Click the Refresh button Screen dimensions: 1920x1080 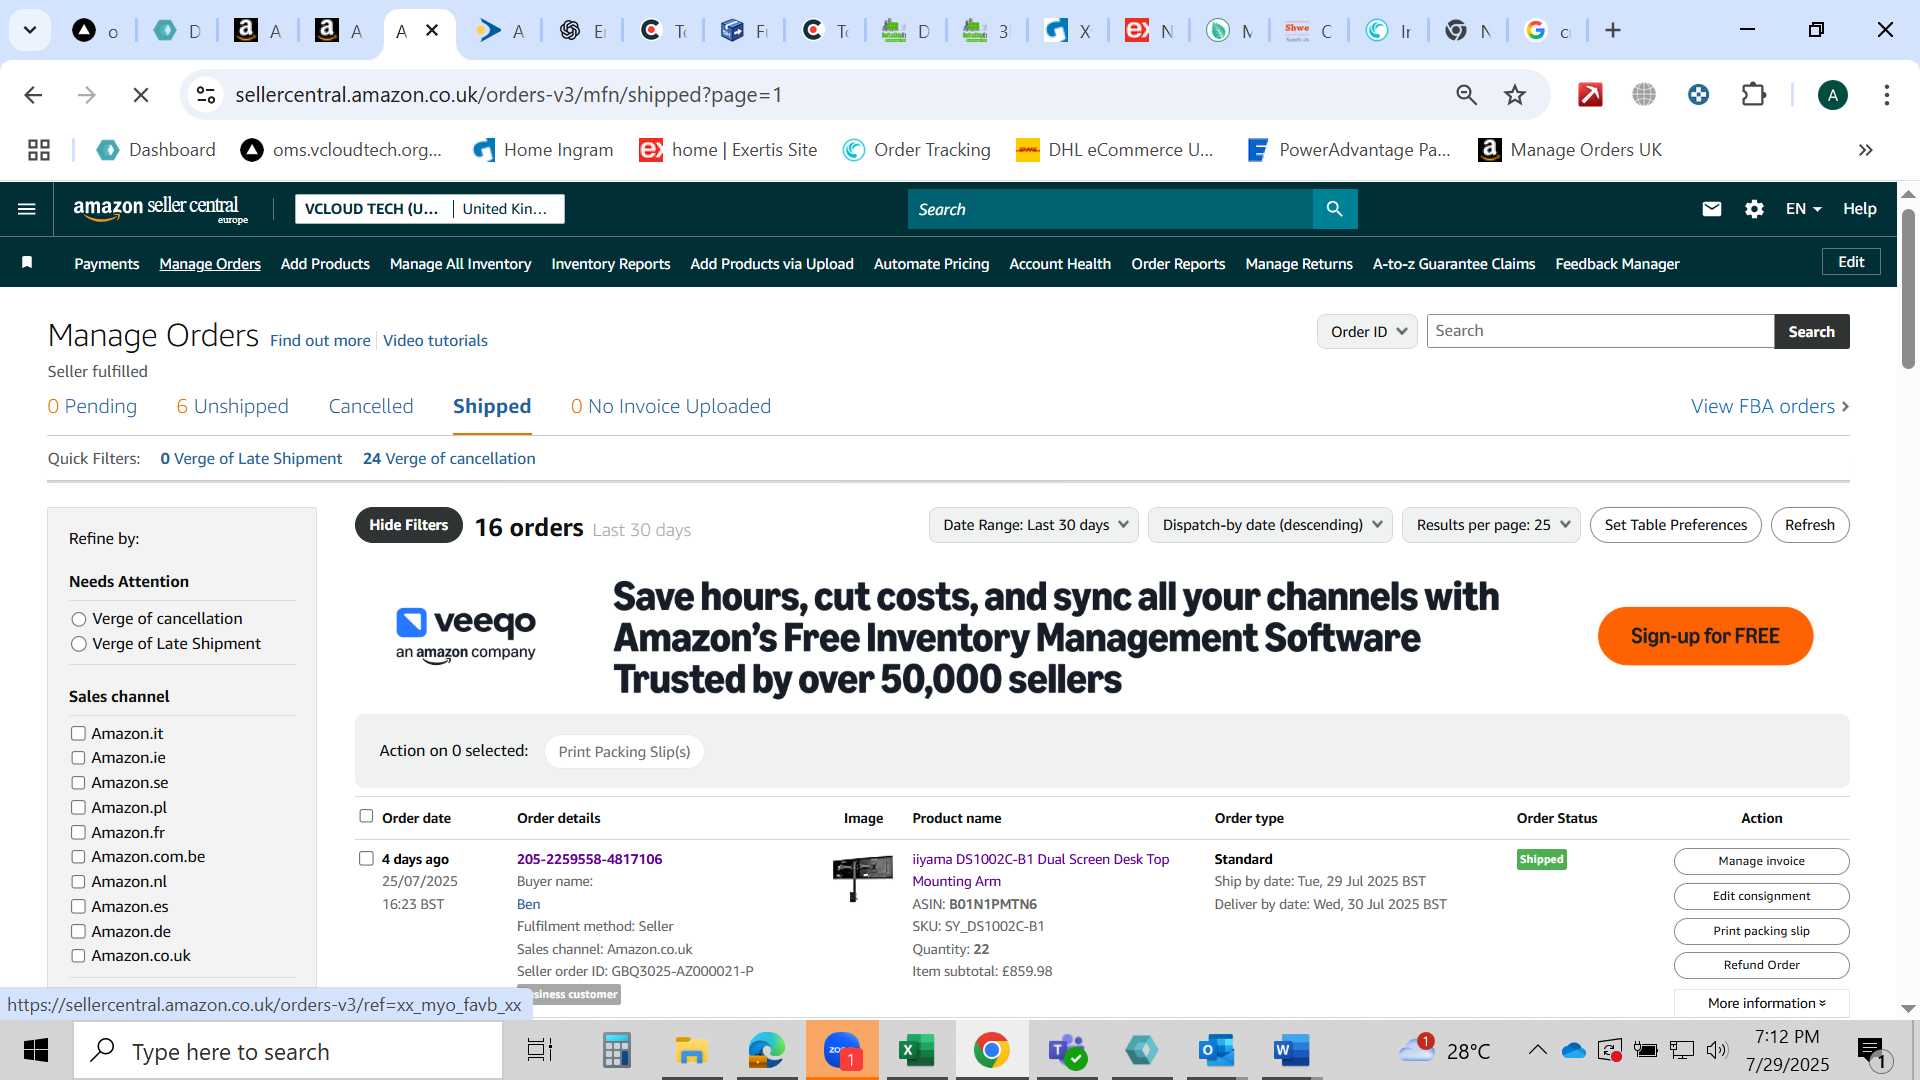coord(1809,525)
